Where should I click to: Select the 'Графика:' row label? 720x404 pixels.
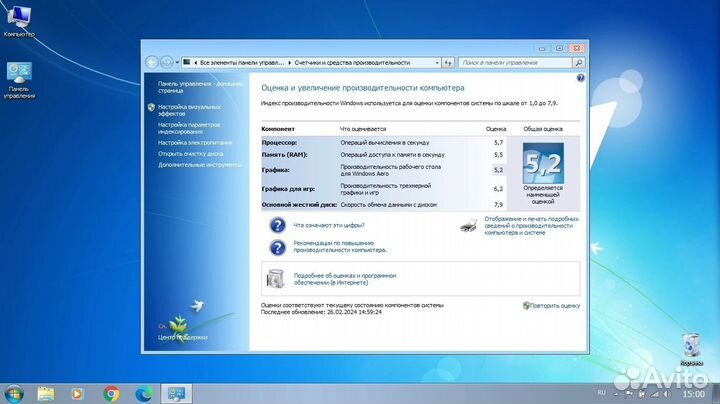276,170
